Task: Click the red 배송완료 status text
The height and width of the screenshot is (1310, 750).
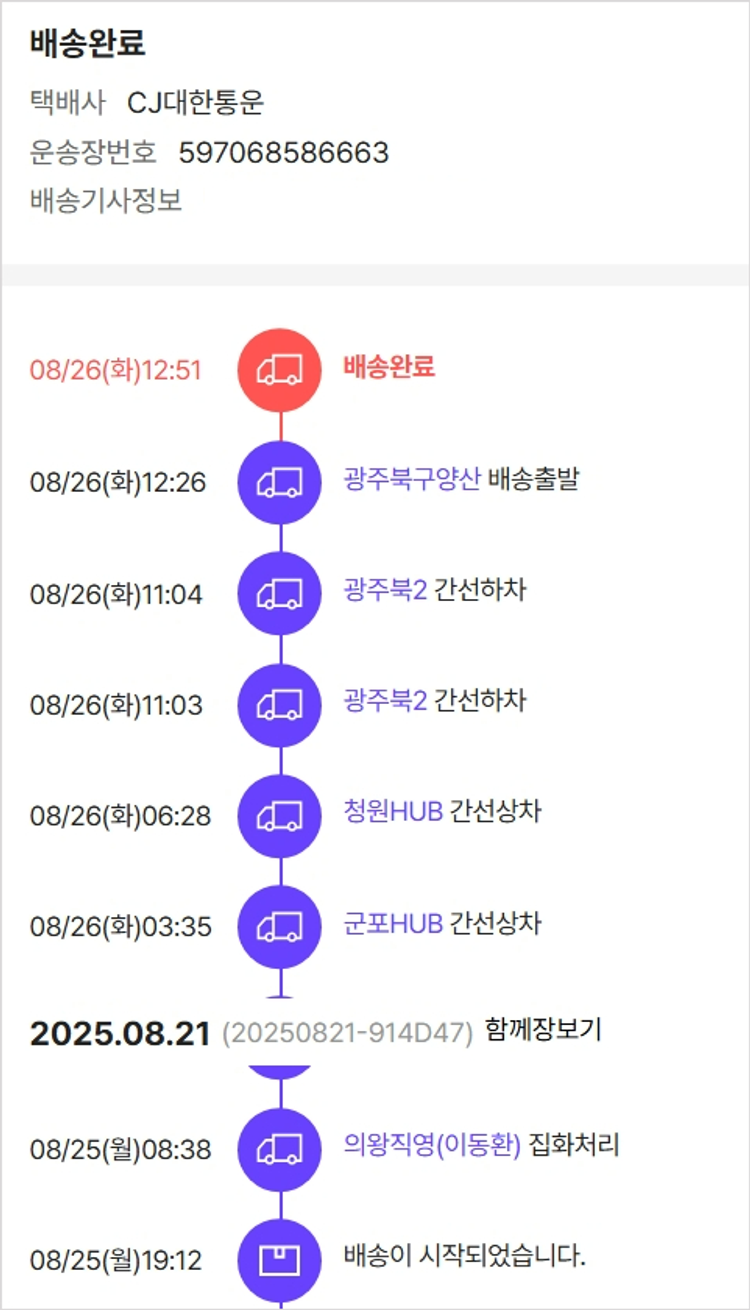Action: [389, 367]
